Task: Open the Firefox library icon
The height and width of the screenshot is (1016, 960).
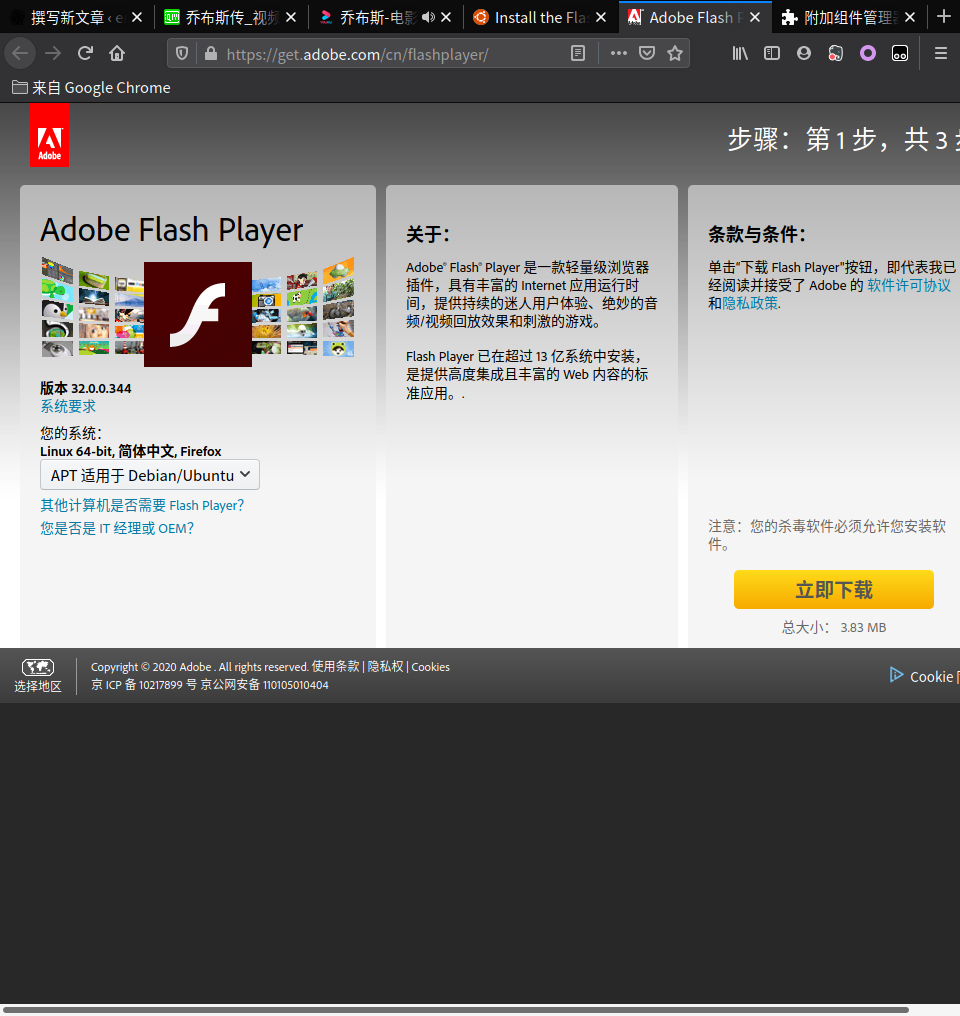Action: (x=740, y=53)
